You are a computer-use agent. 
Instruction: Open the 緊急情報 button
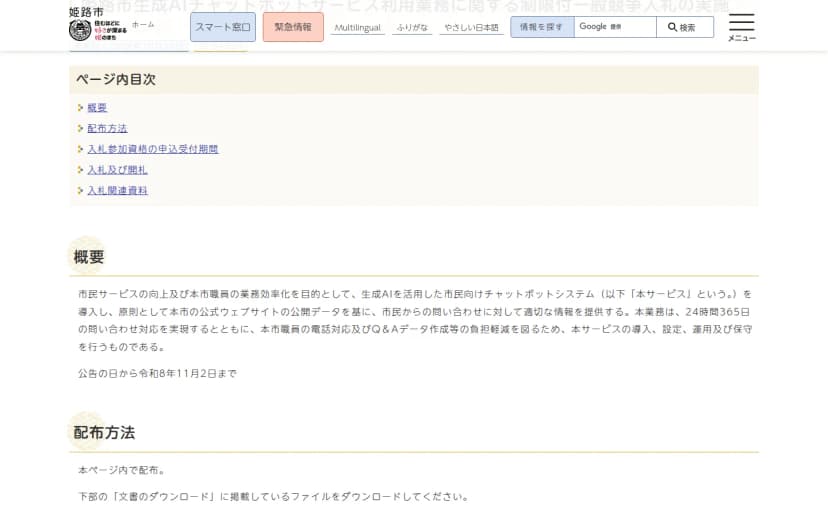tap(293, 27)
